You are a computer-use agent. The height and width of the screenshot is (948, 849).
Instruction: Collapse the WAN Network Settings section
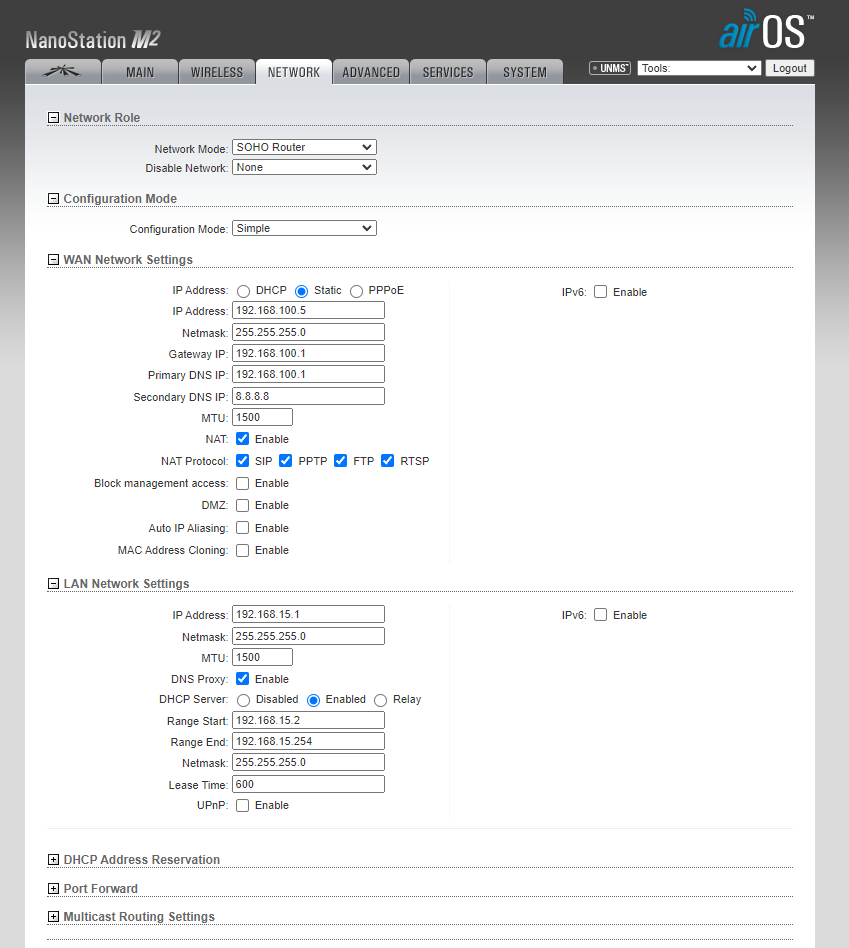pos(53,260)
